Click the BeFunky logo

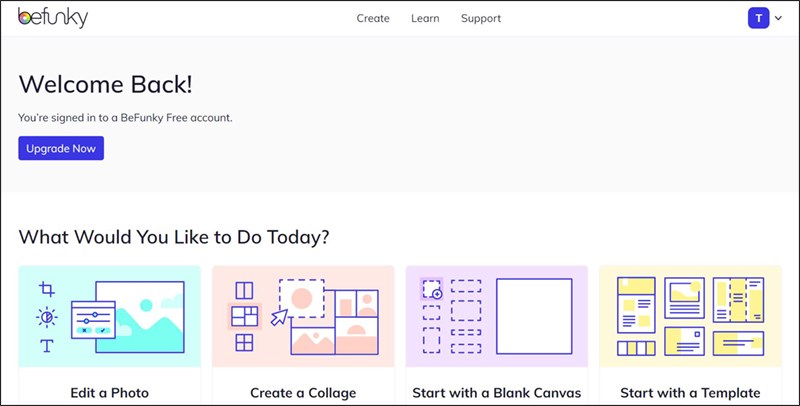click(53, 18)
